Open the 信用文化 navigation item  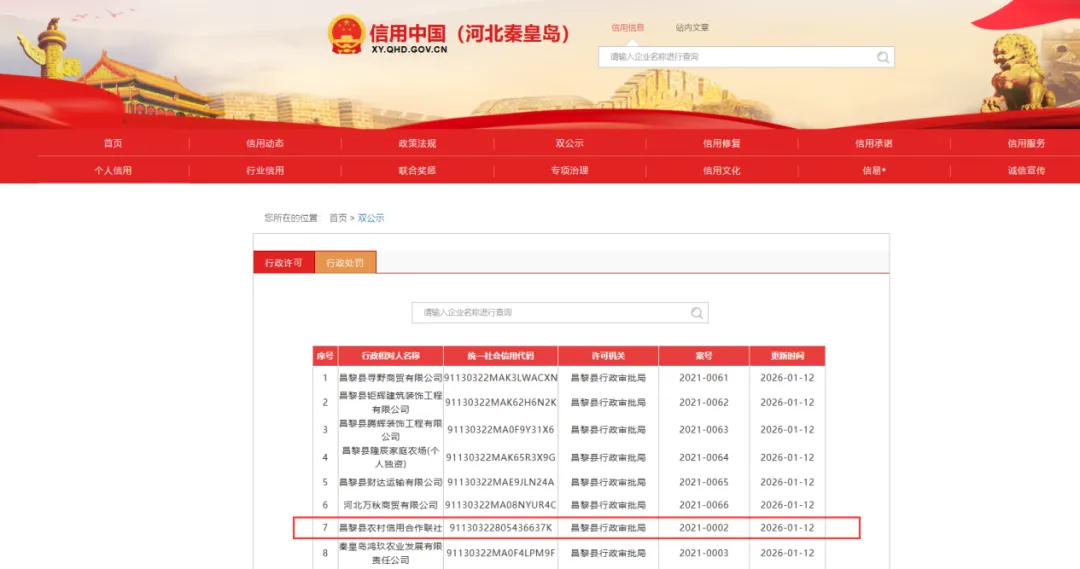click(722, 170)
